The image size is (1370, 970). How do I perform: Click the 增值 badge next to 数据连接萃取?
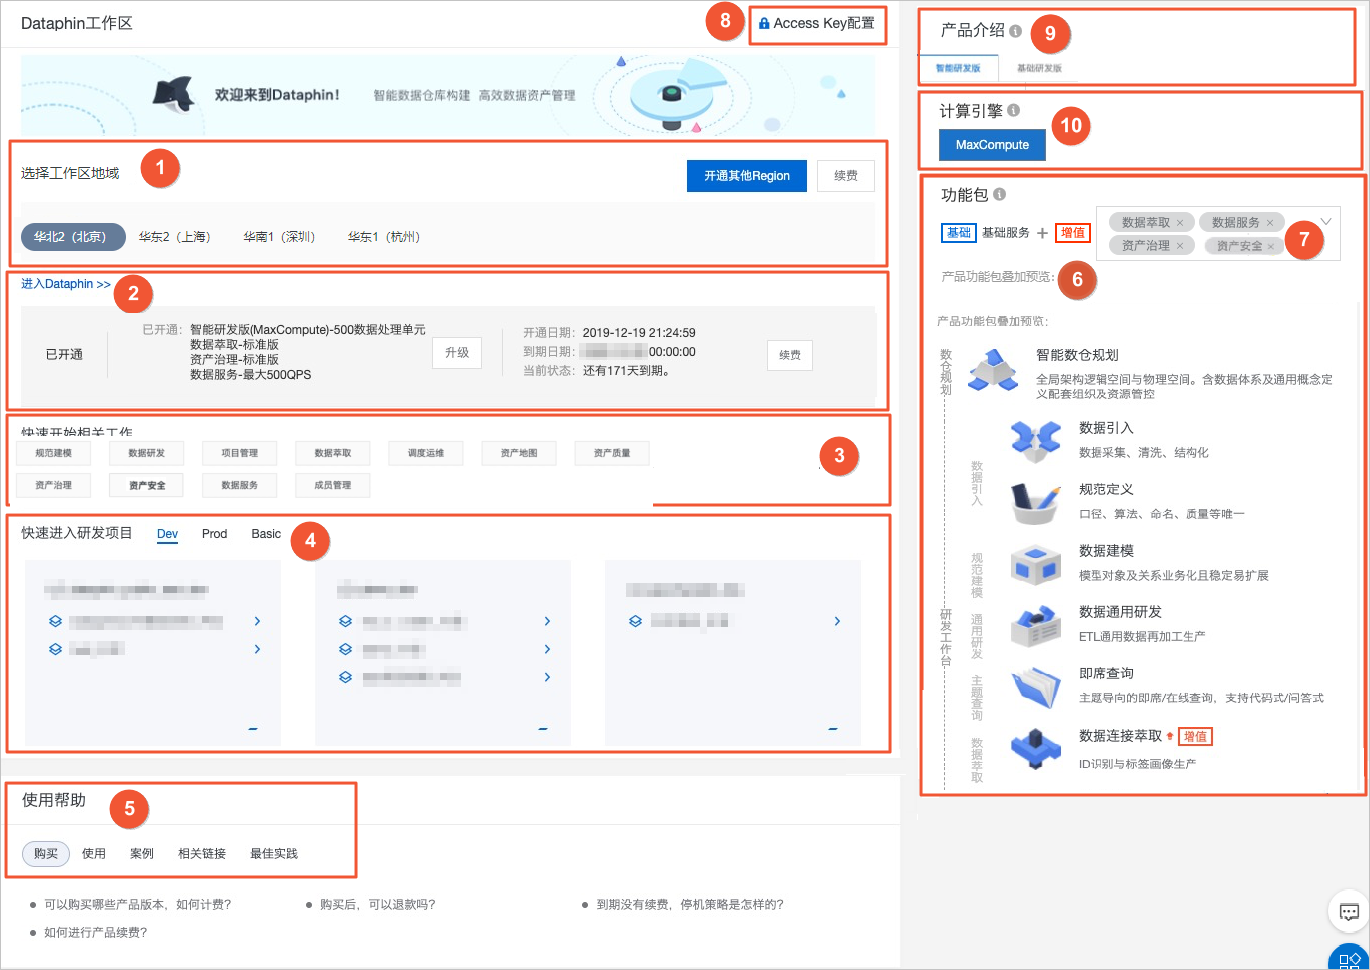tap(1195, 736)
